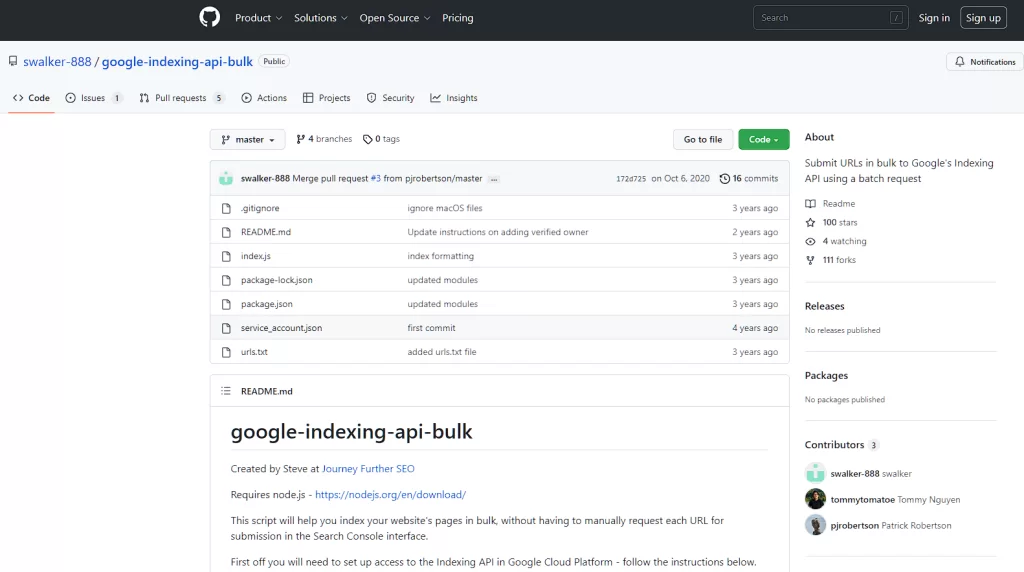
Task: Open the service_account.json file link
Action: click(x=281, y=328)
